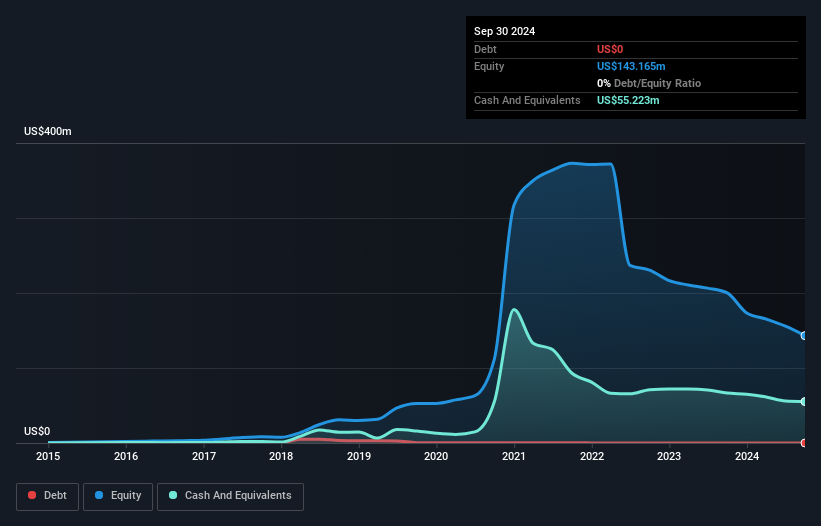Click the US$0 y-axis label

[37, 431]
